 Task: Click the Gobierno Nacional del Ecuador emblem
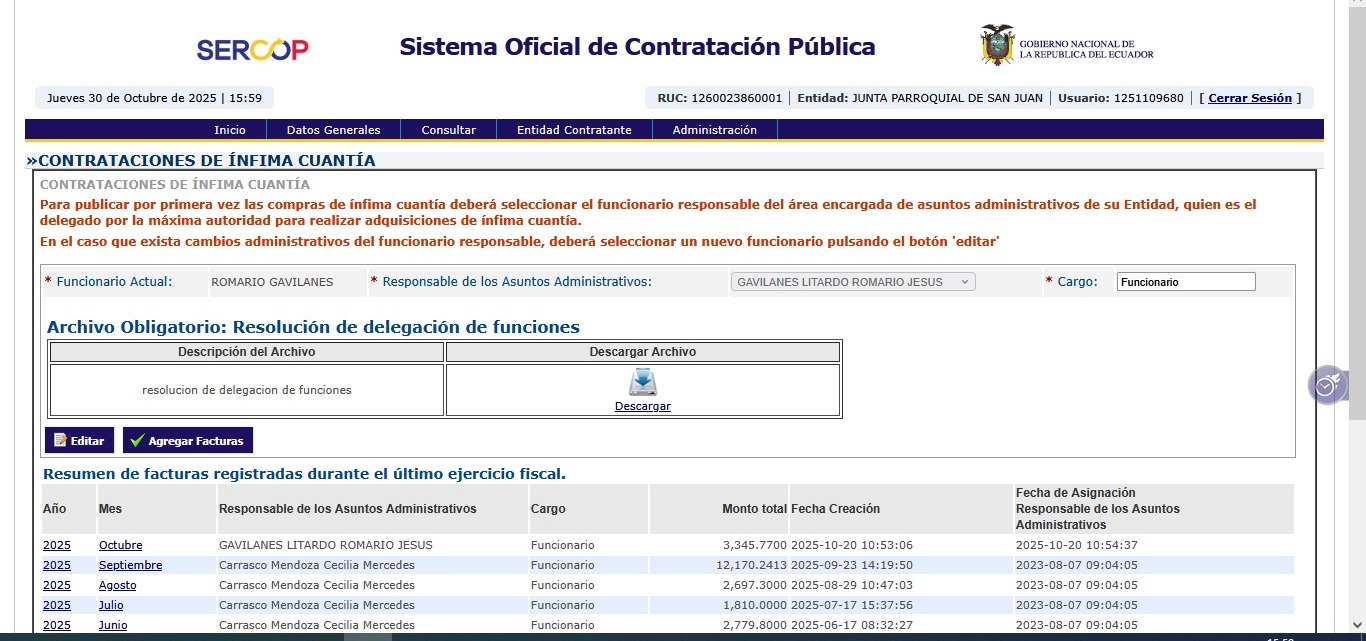[x=997, y=46]
